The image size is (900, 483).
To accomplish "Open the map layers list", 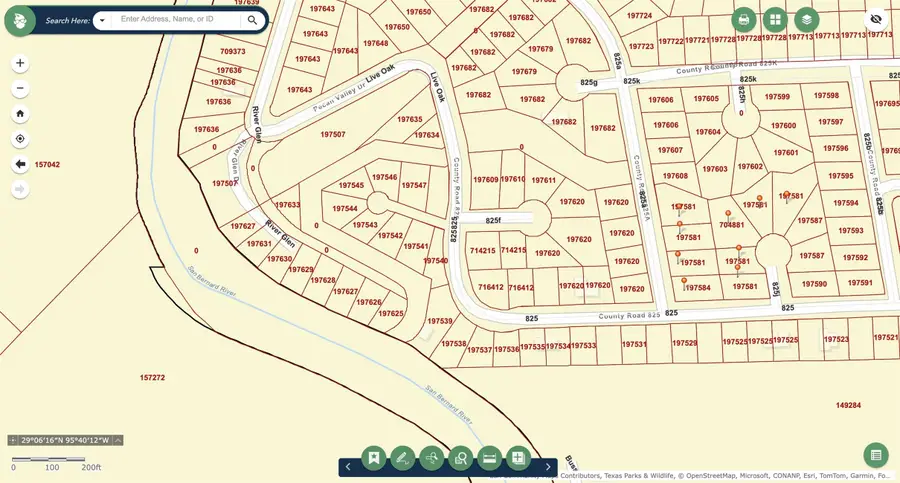I will [806, 20].
